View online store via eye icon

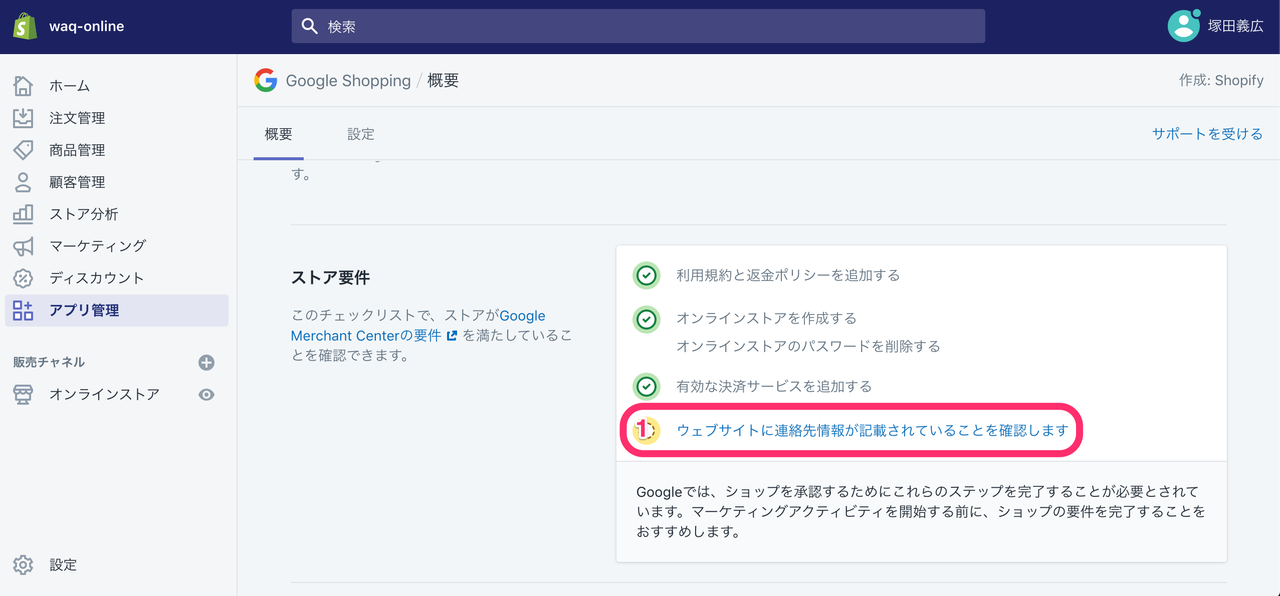click(206, 394)
